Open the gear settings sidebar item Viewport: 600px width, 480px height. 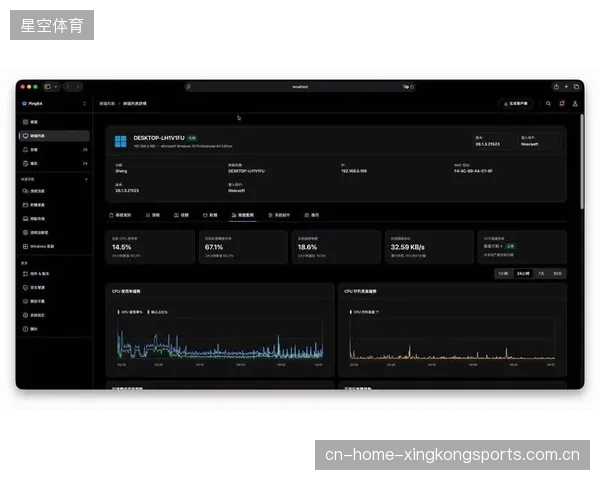point(54,315)
